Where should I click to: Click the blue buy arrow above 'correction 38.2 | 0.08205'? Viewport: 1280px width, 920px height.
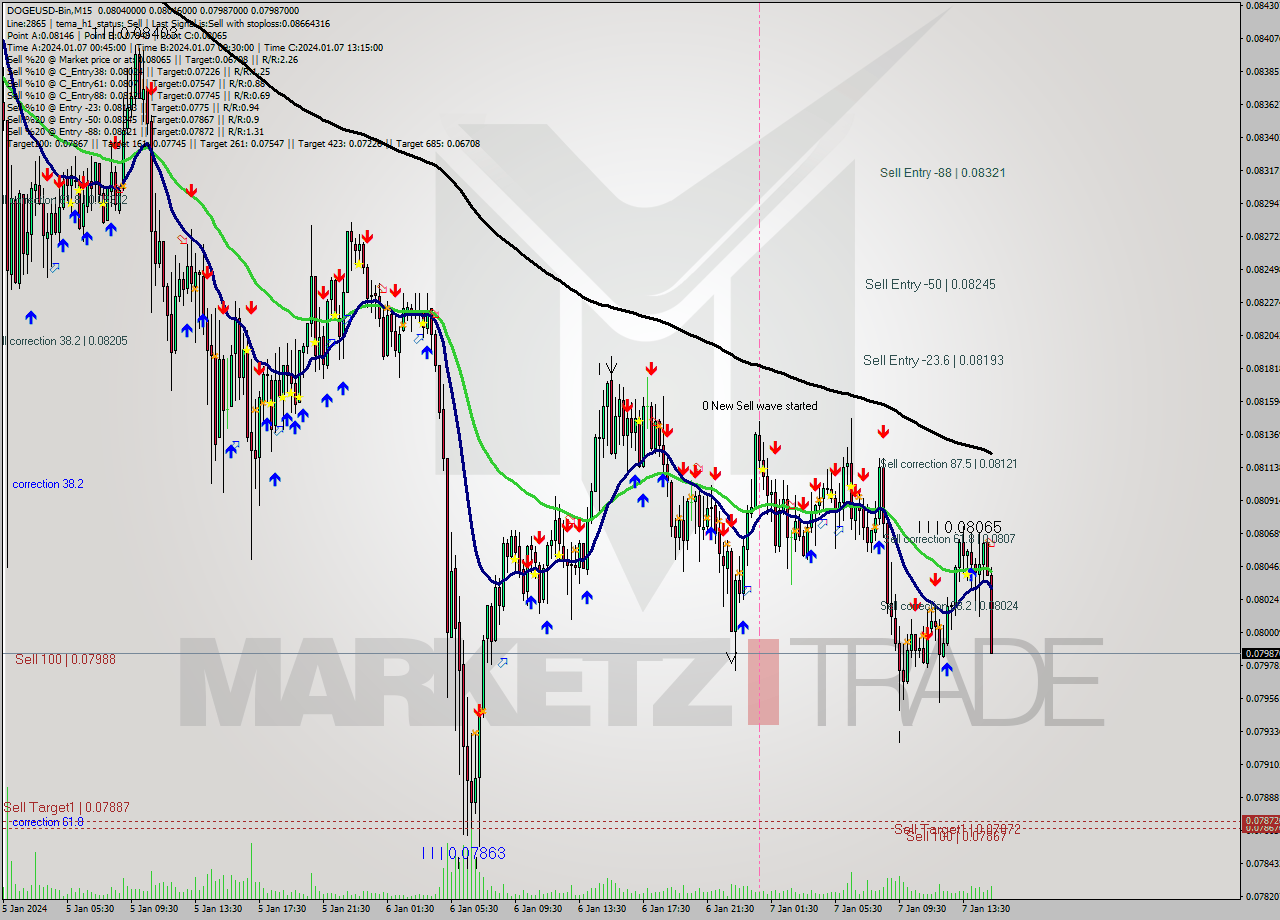(31, 317)
